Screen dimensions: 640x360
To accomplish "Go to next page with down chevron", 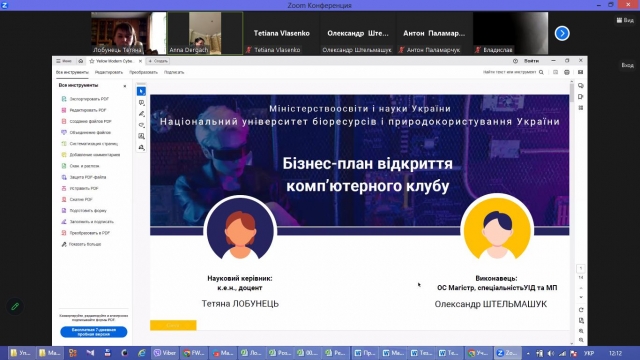I will coord(581,297).
